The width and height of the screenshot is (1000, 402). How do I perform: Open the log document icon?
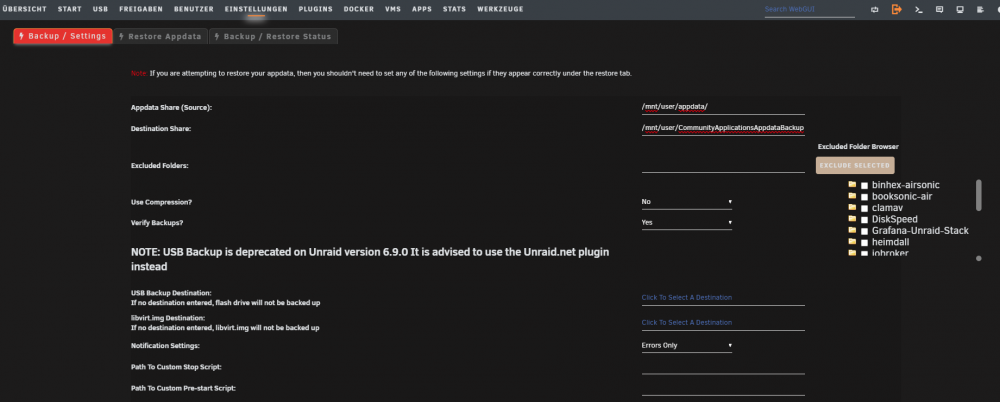click(x=981, y=10)
